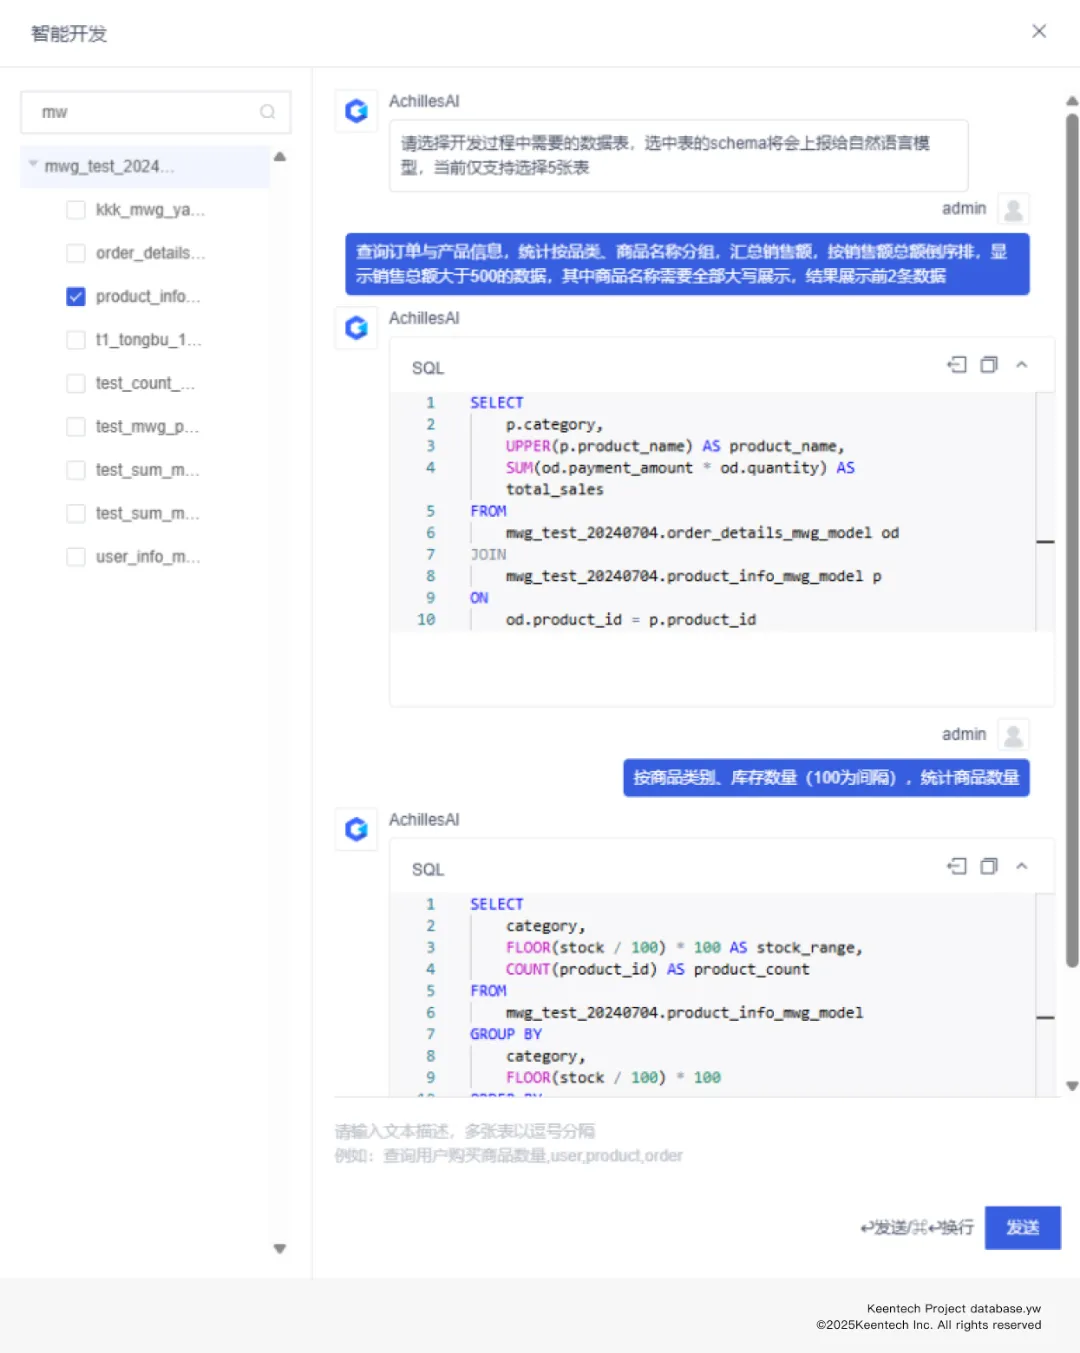Image resolution: width=1080 pixels, height=1353 pixels.
Task: Click the chat vertical scrollbar thumb
Action: click(1072, 540)
